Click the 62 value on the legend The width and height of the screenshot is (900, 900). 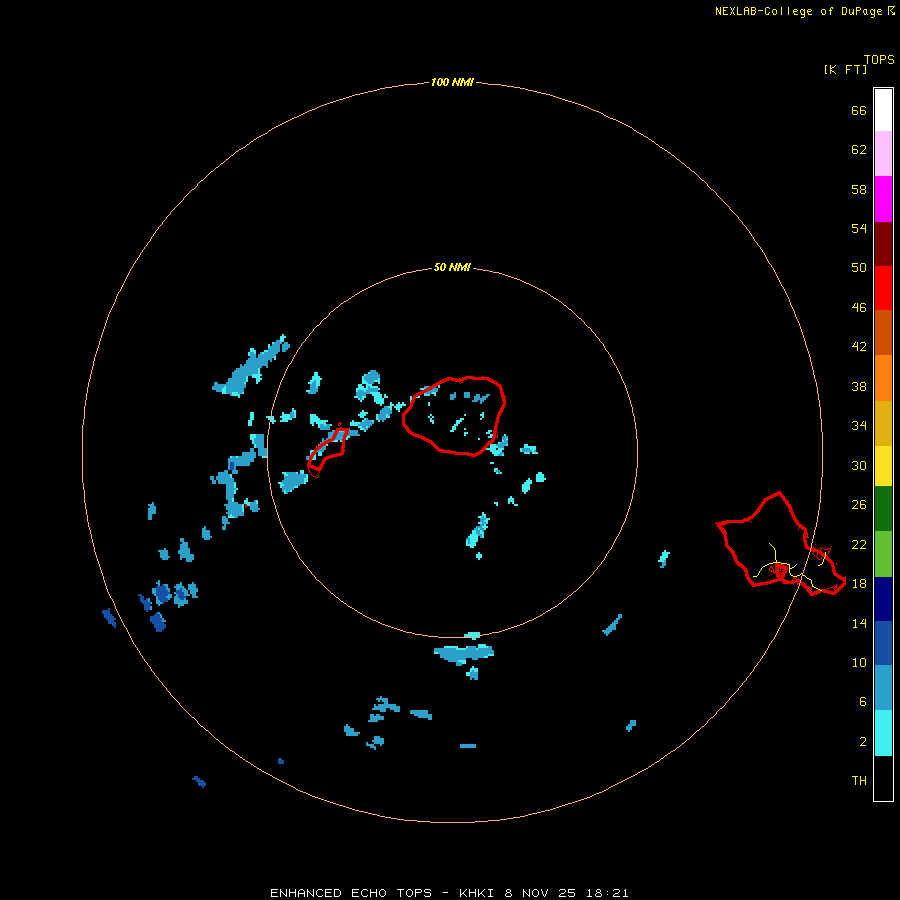[859, 150]
